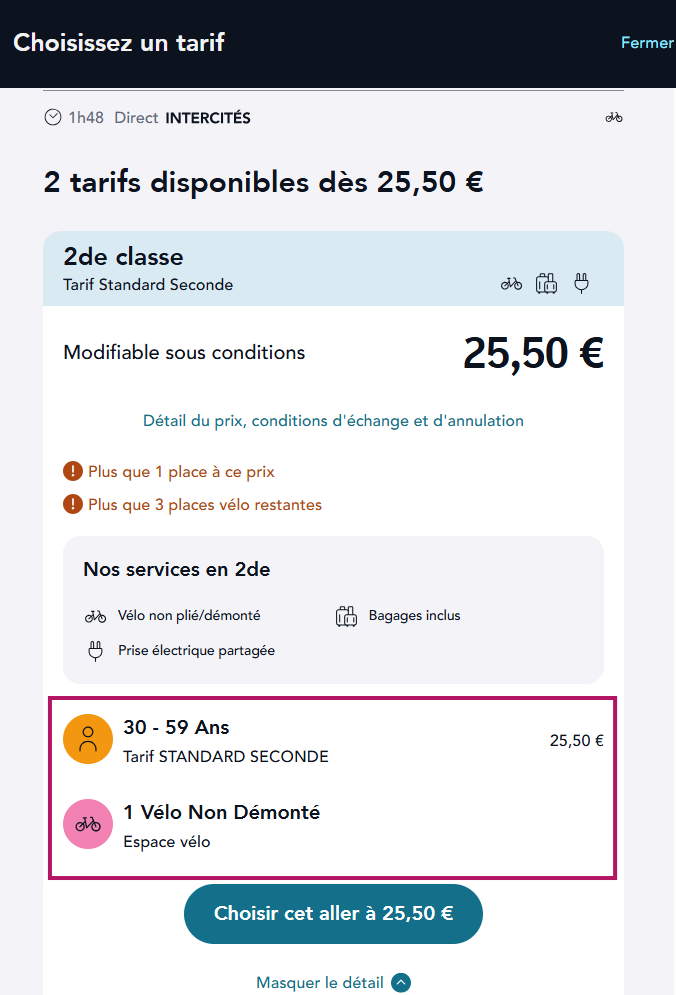Viewport: 676px width, 995px height.
Task: Click the Vélo non plié/démonté service icon
Action: pos(95,615)
